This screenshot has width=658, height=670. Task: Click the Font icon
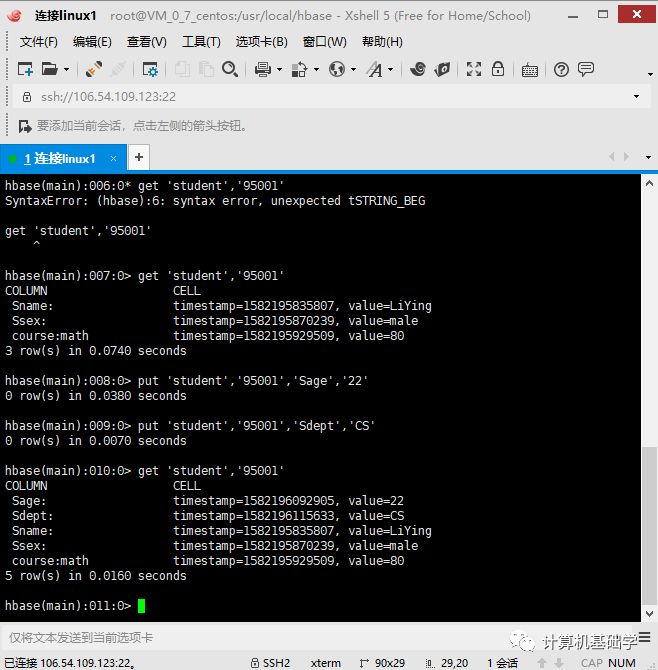click(x=375, y=69)
